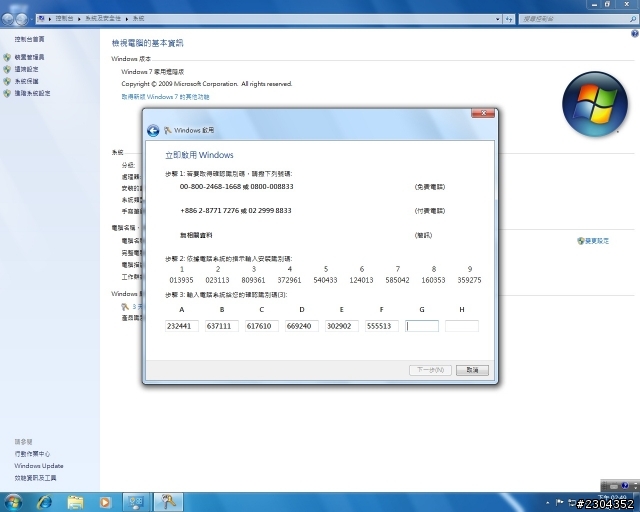Viewport: 640px width, 512px height.
Task: Open Performance Information and Tools link
Action: pyautogui.click(x=36, y=478)
